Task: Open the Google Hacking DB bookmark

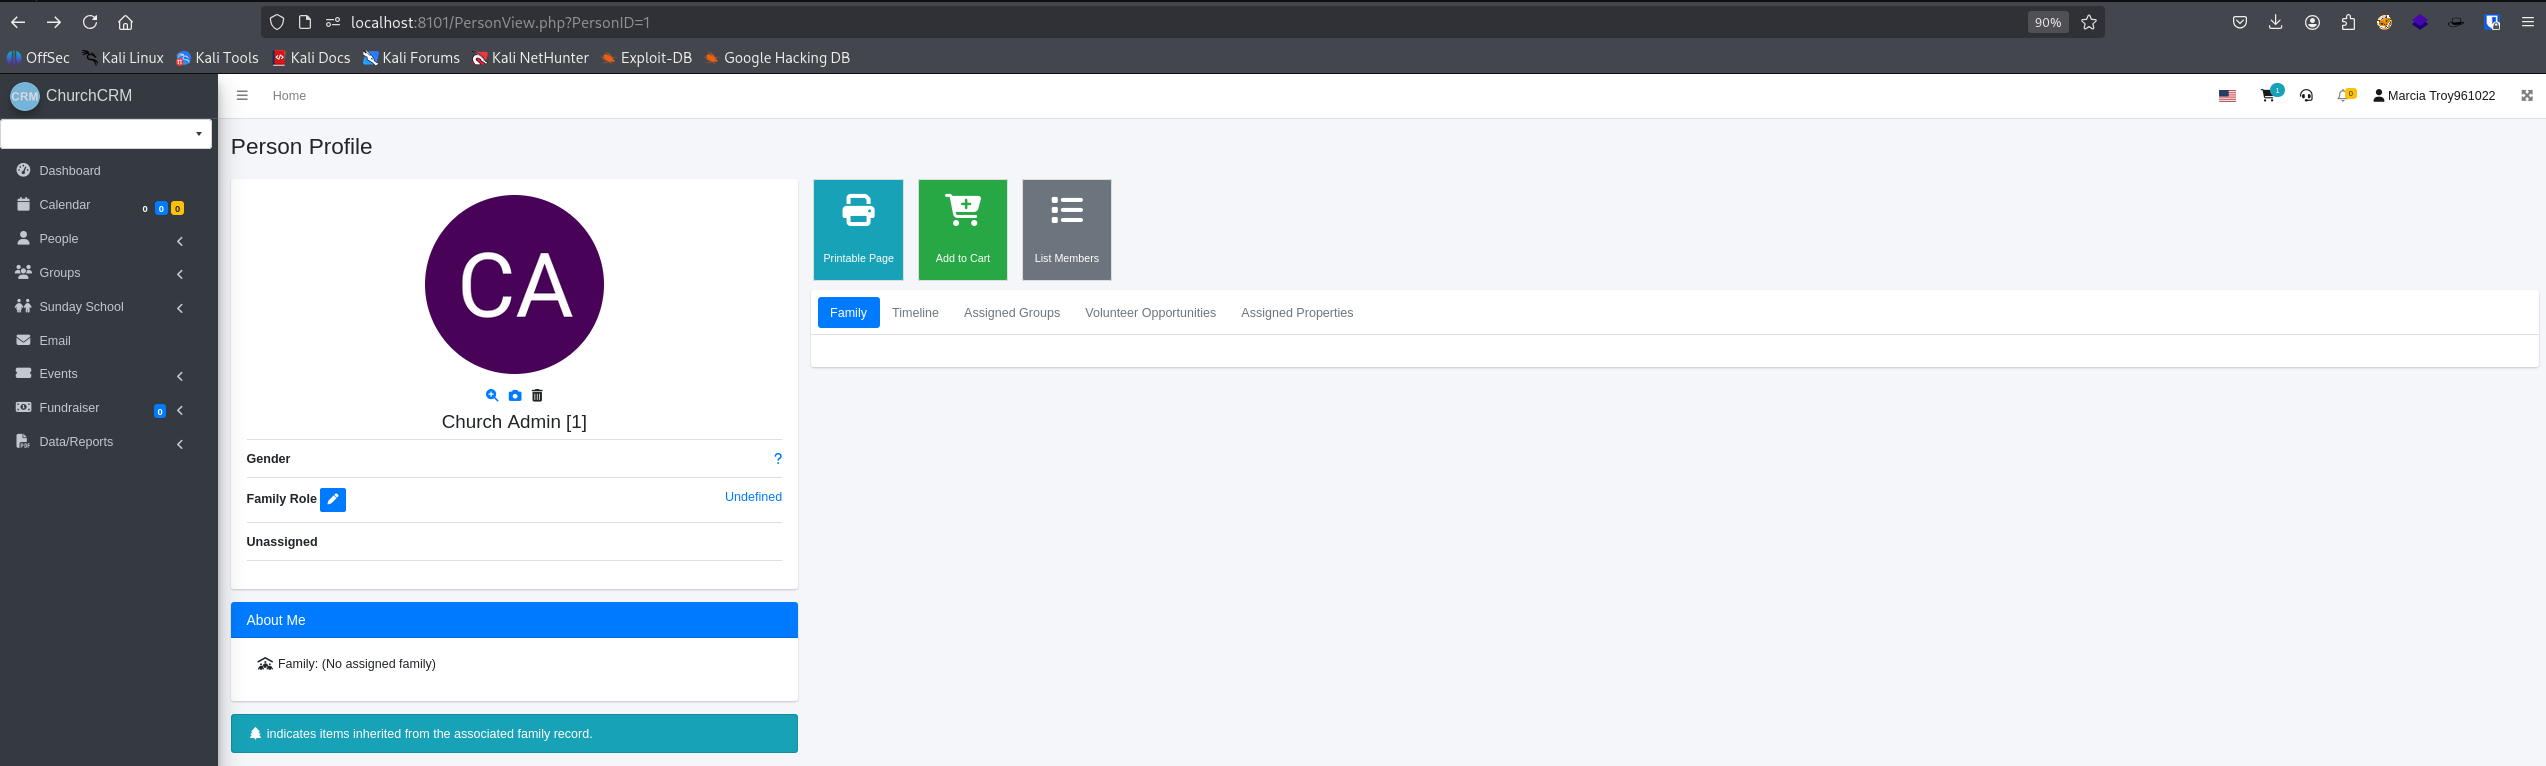Action: (778, 58)
